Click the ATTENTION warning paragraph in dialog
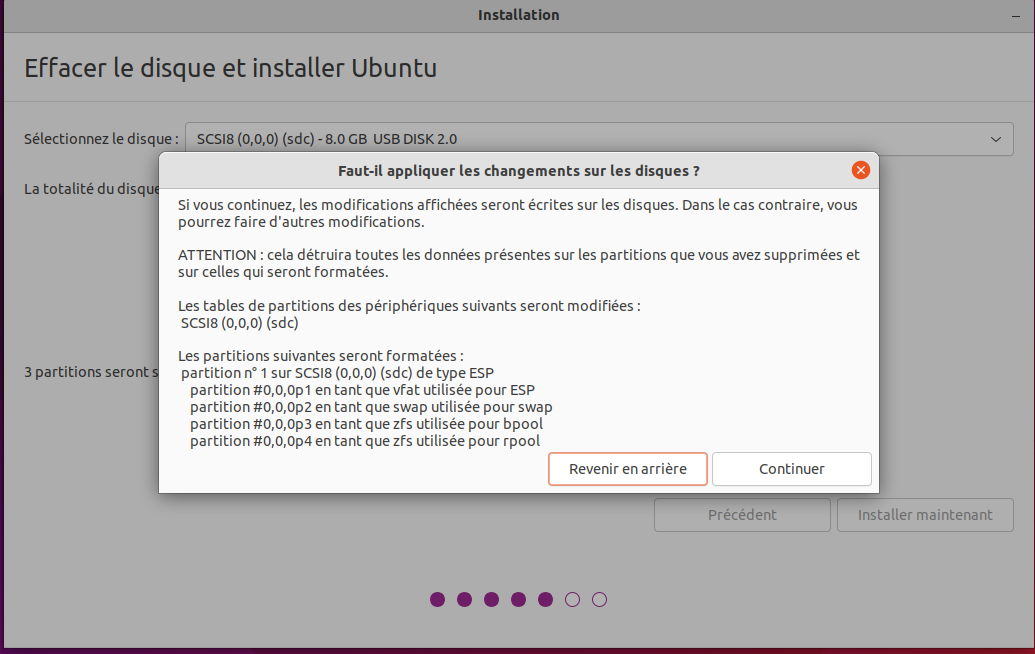The height and width of the screenshot is (654, 1035). tap(518, 264)
